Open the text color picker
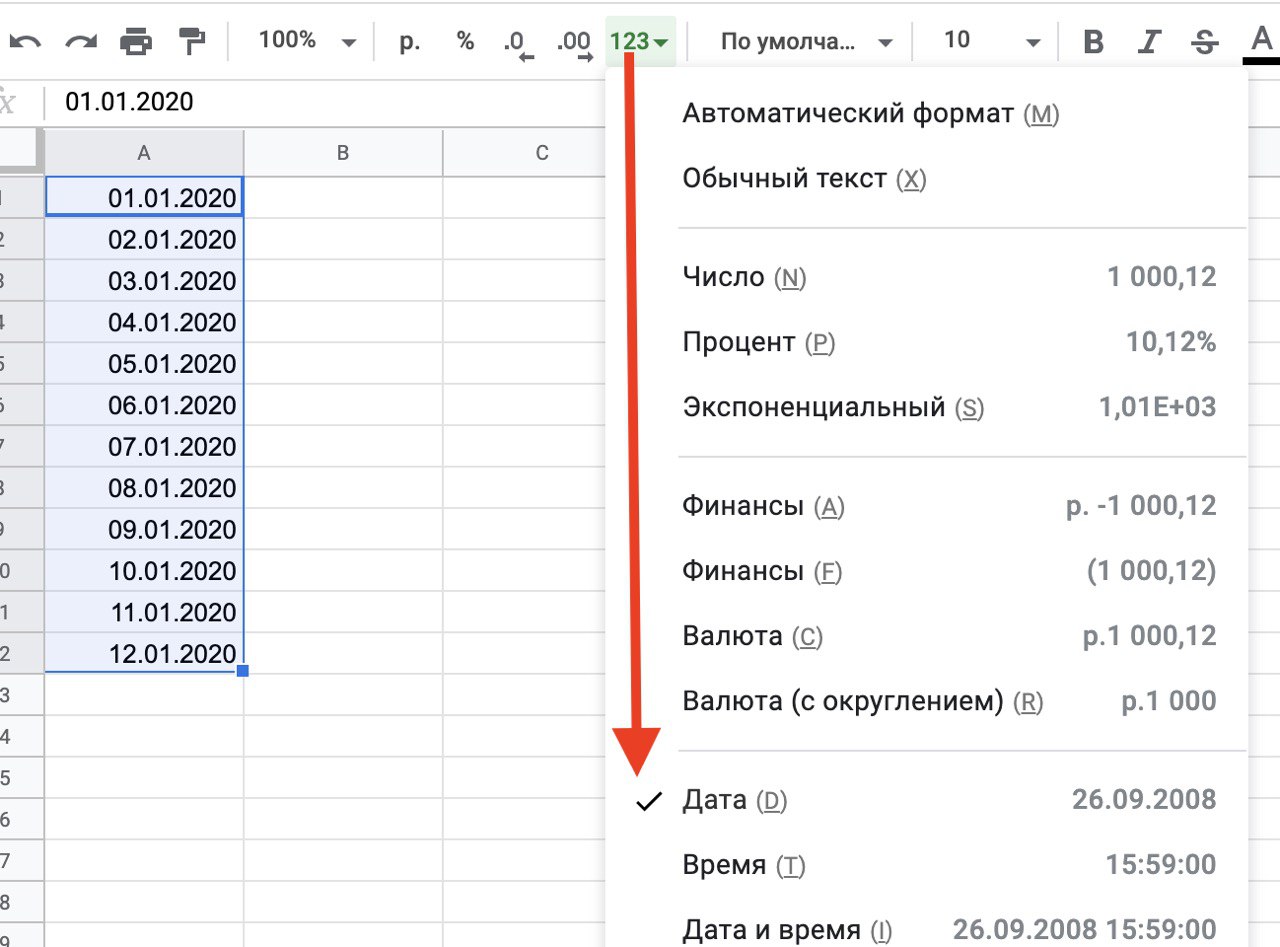This screenshot has width=1280, height=947. point(1260,43)
